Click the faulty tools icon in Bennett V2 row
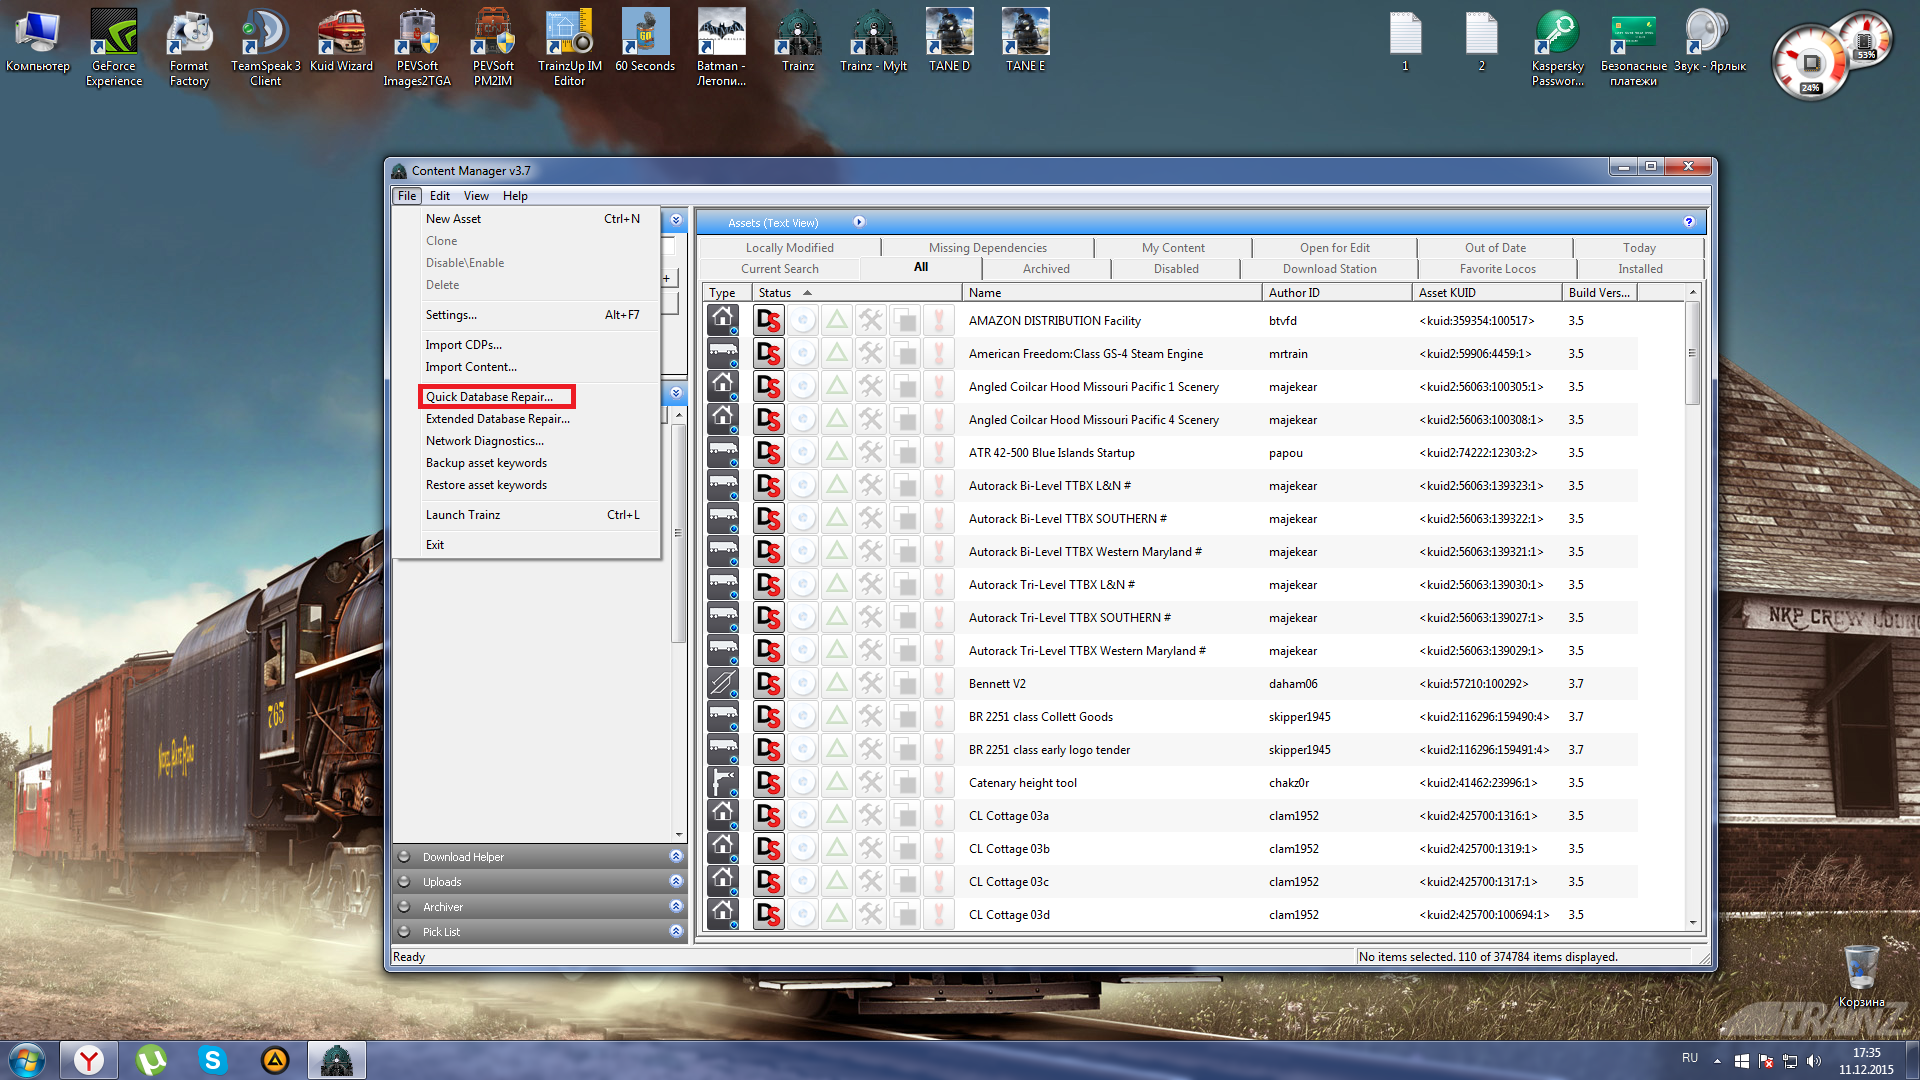Screen dimensions: 1920x1080 (871, 684)
